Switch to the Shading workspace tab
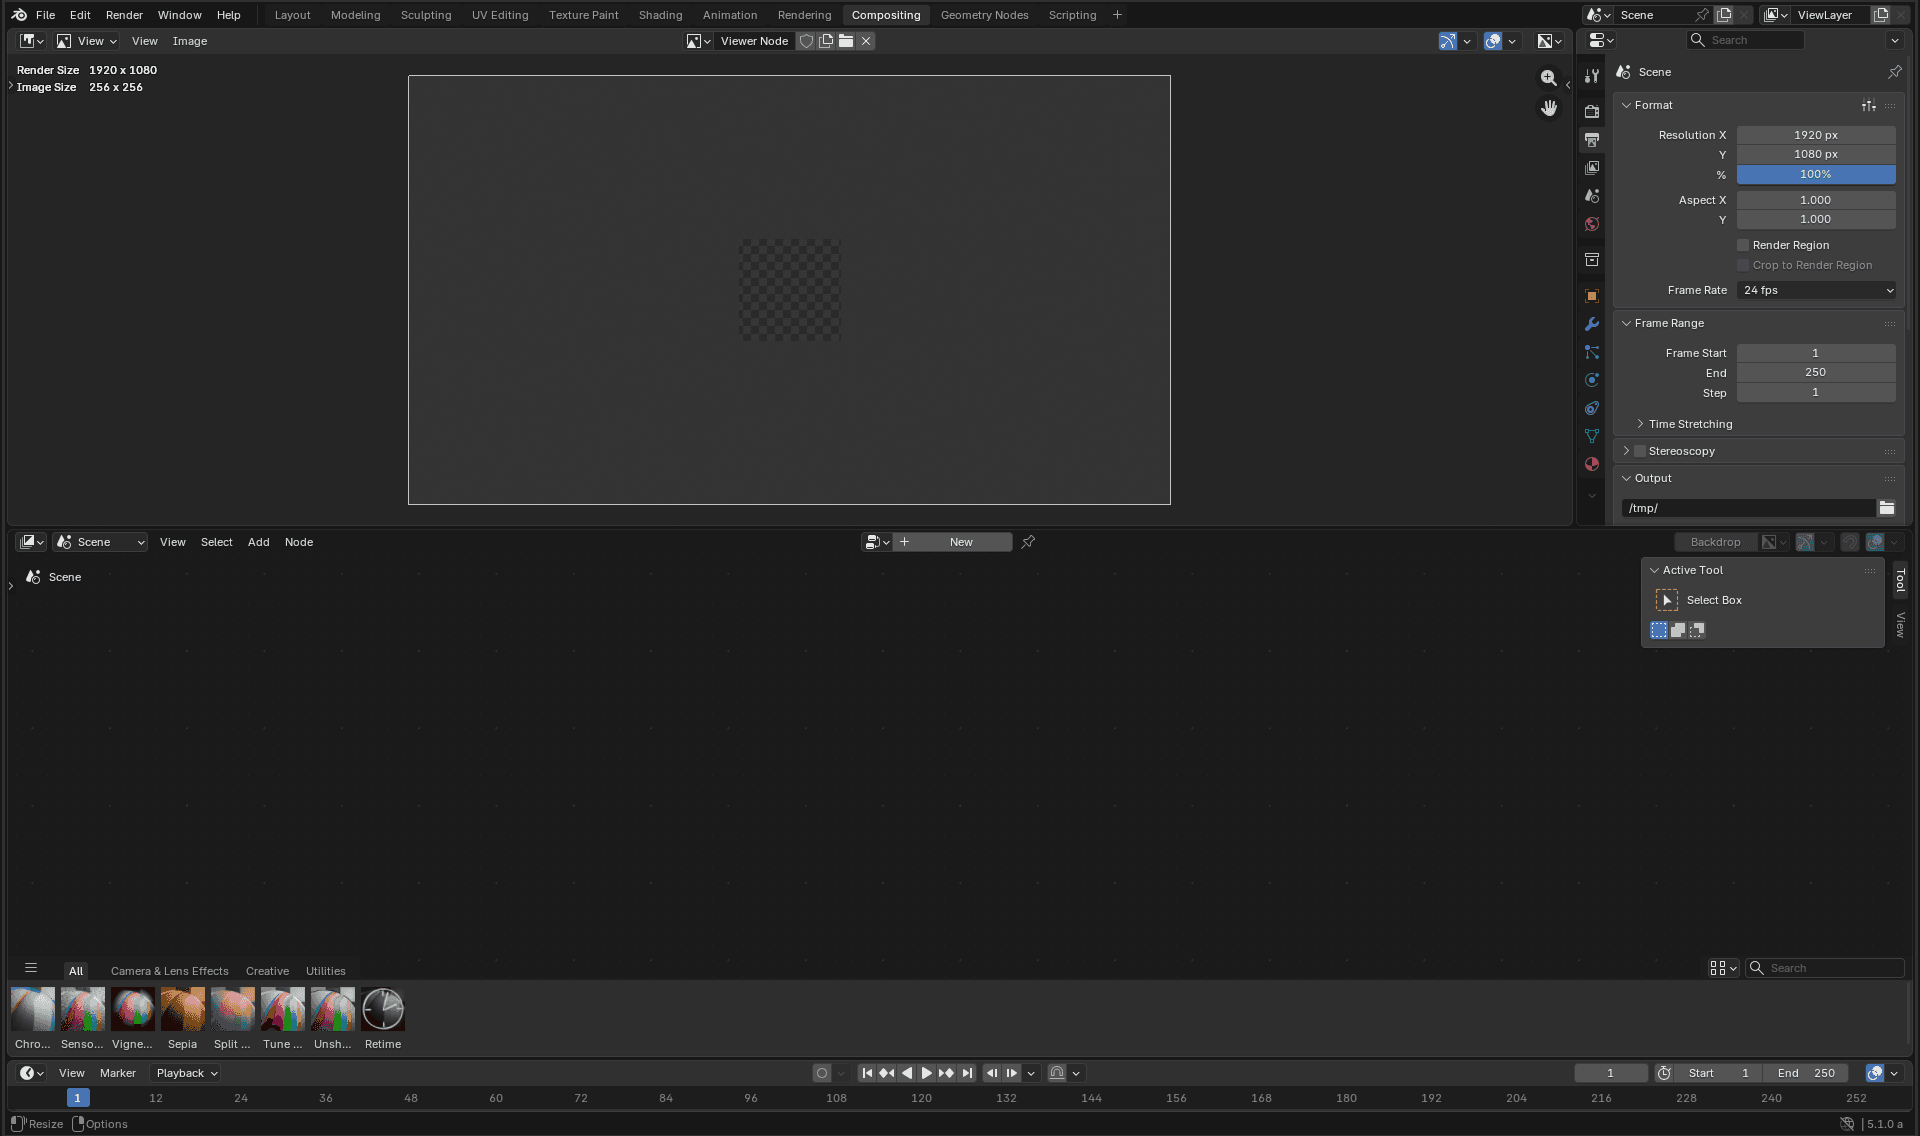 [660, 15]
